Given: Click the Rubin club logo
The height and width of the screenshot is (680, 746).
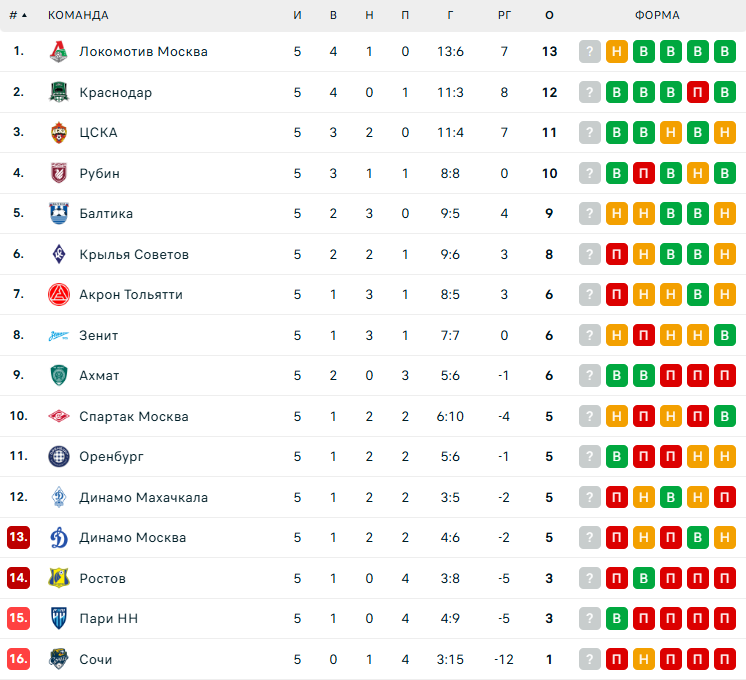Looking at the screenshot, I should (x=59, y=173).
